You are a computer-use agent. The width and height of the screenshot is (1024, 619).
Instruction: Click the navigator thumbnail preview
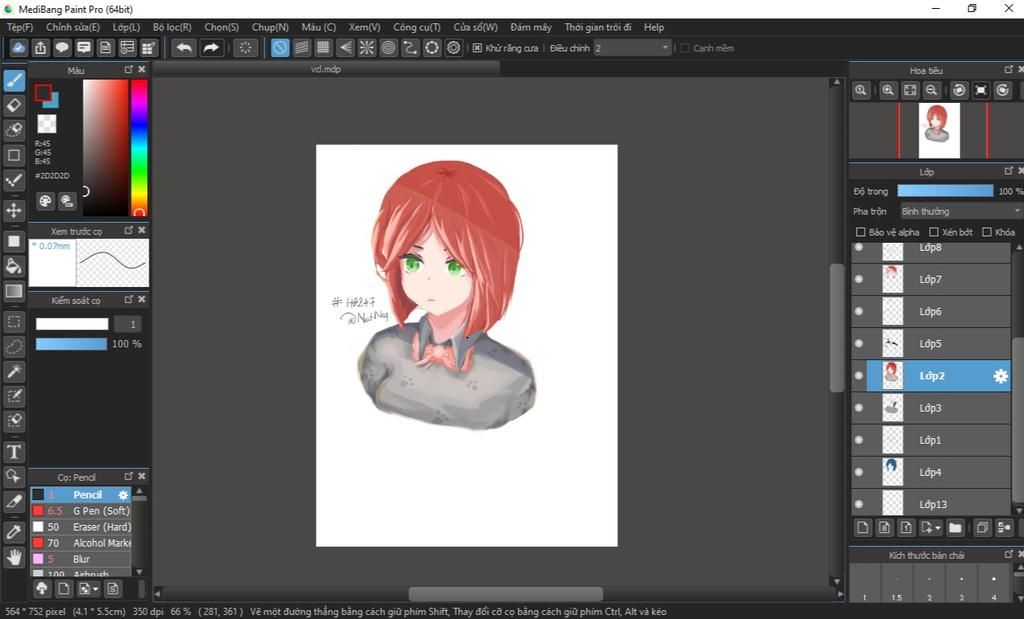(939, 131)
